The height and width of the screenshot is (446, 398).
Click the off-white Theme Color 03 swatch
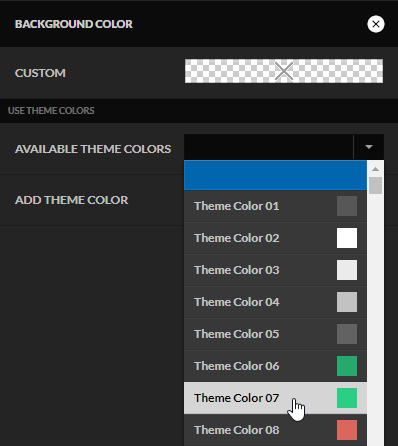347,270
